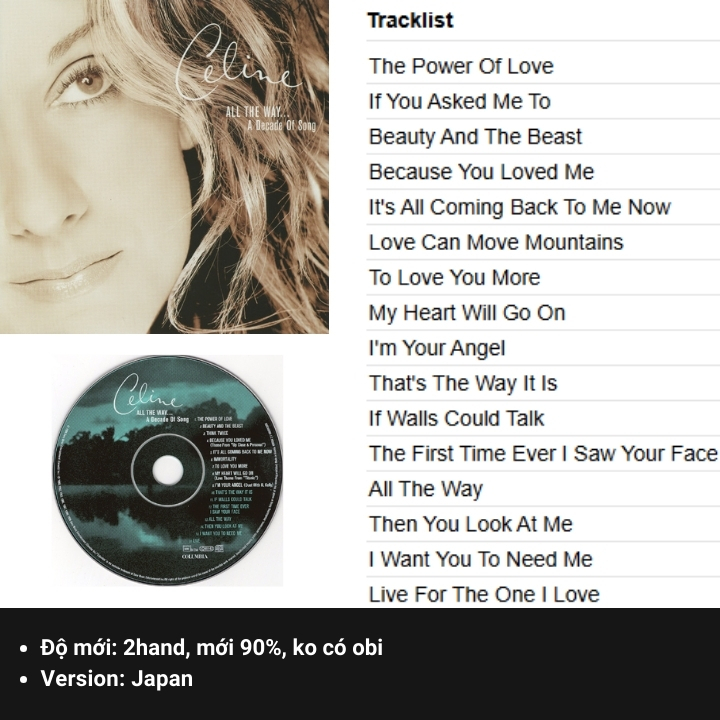Click the Tracklist heading

click(x=411, y=20)
